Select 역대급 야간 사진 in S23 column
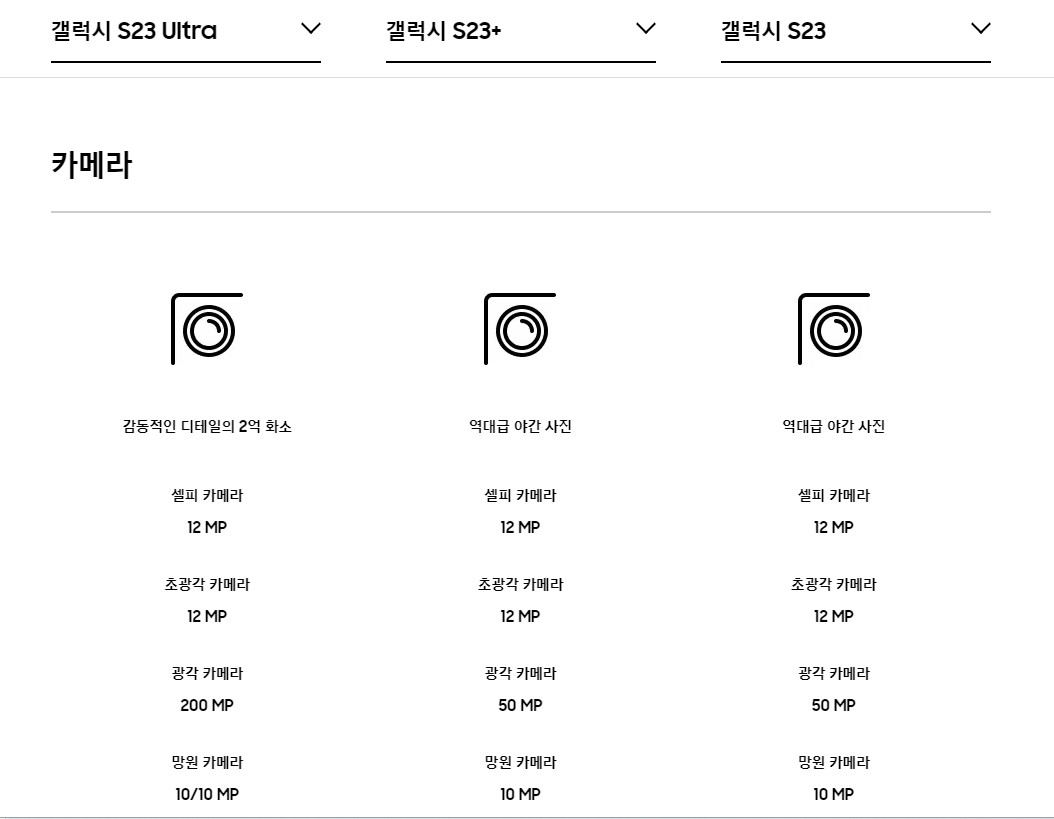This screenshot has height=819, width=1054. [x=834, y=426]
